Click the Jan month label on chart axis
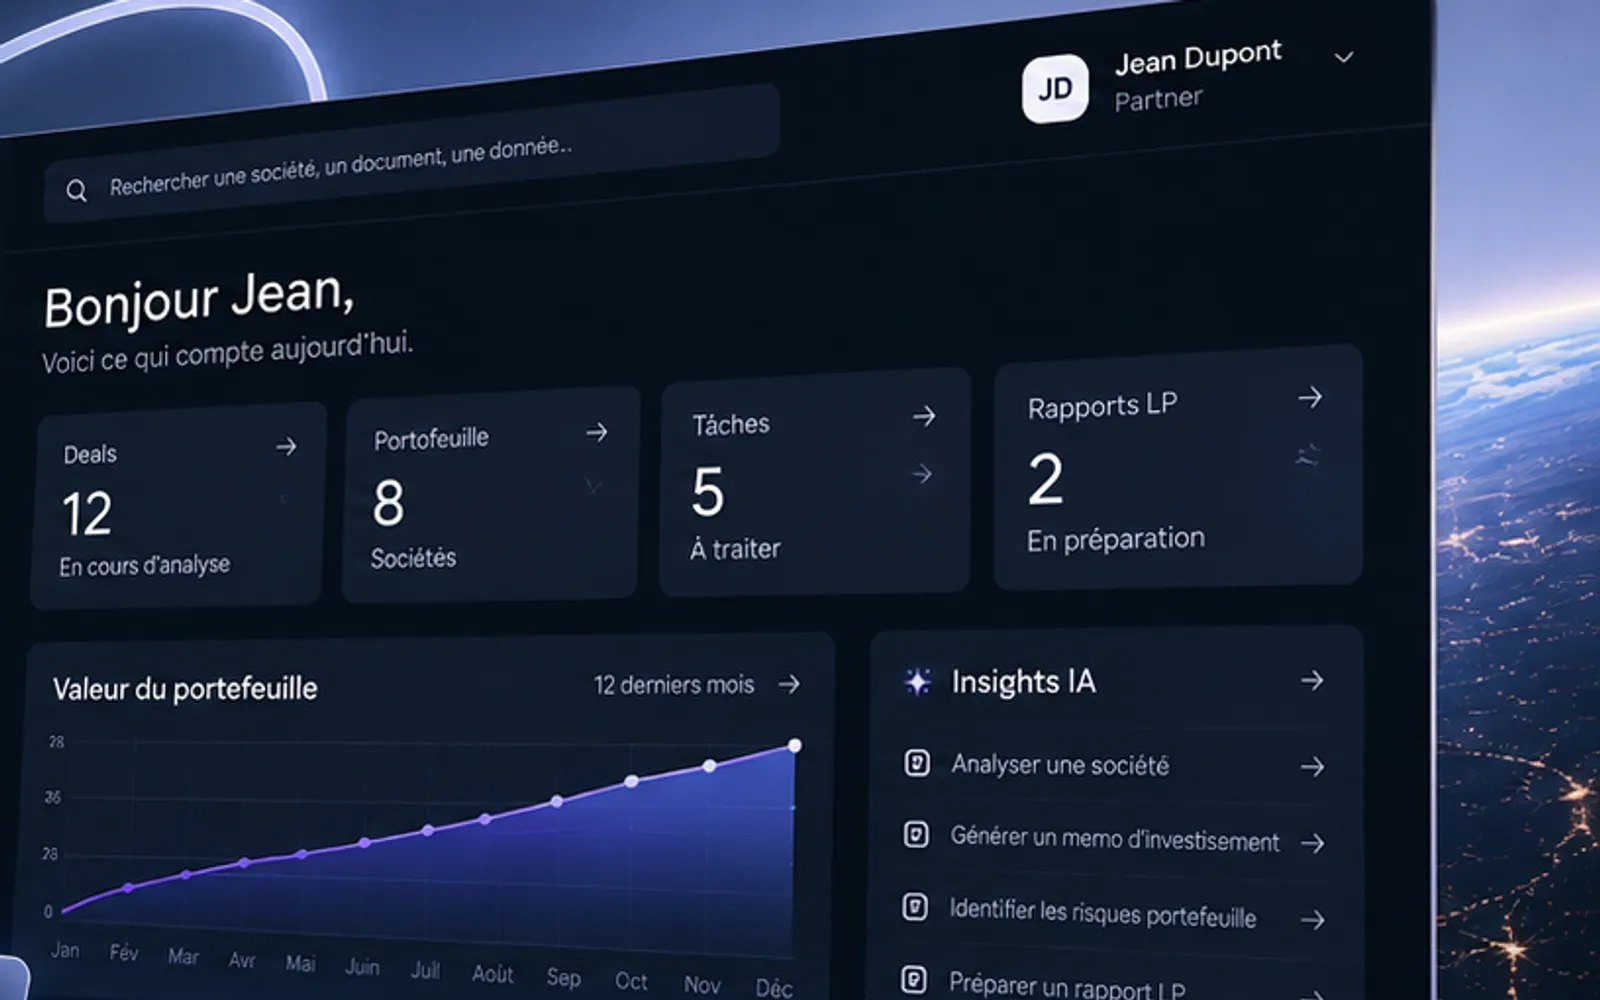The image size is (1600, 1000). [x=65, y=950]
